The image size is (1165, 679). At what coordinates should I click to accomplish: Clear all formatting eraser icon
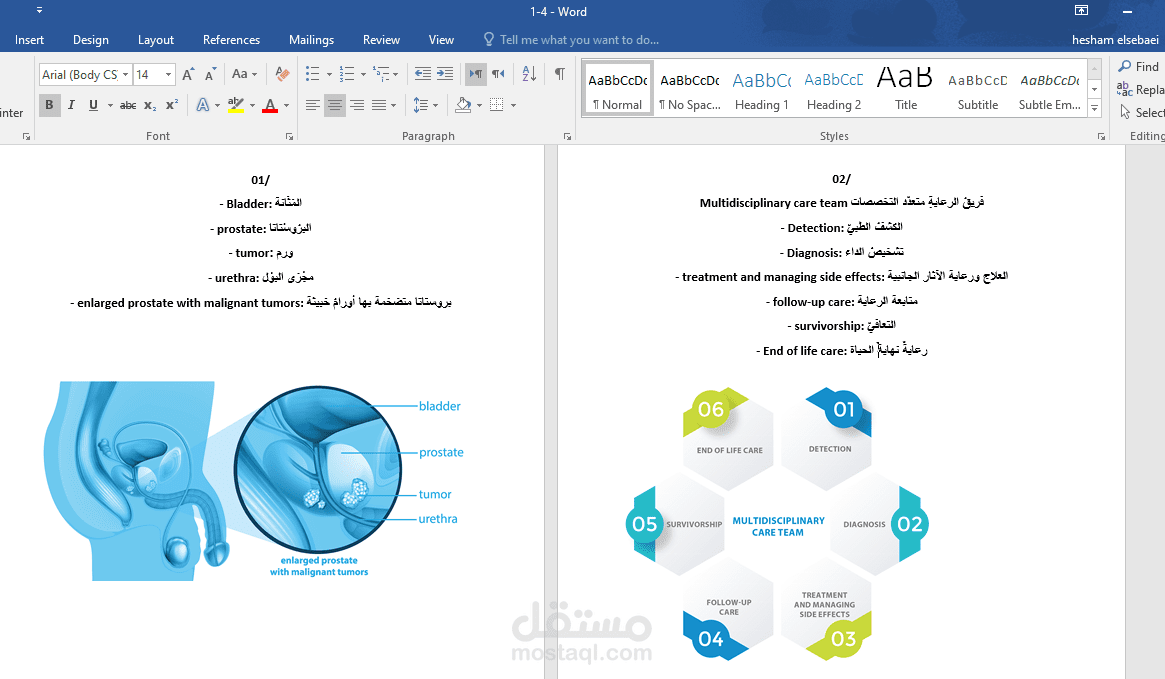coord(282,74)
